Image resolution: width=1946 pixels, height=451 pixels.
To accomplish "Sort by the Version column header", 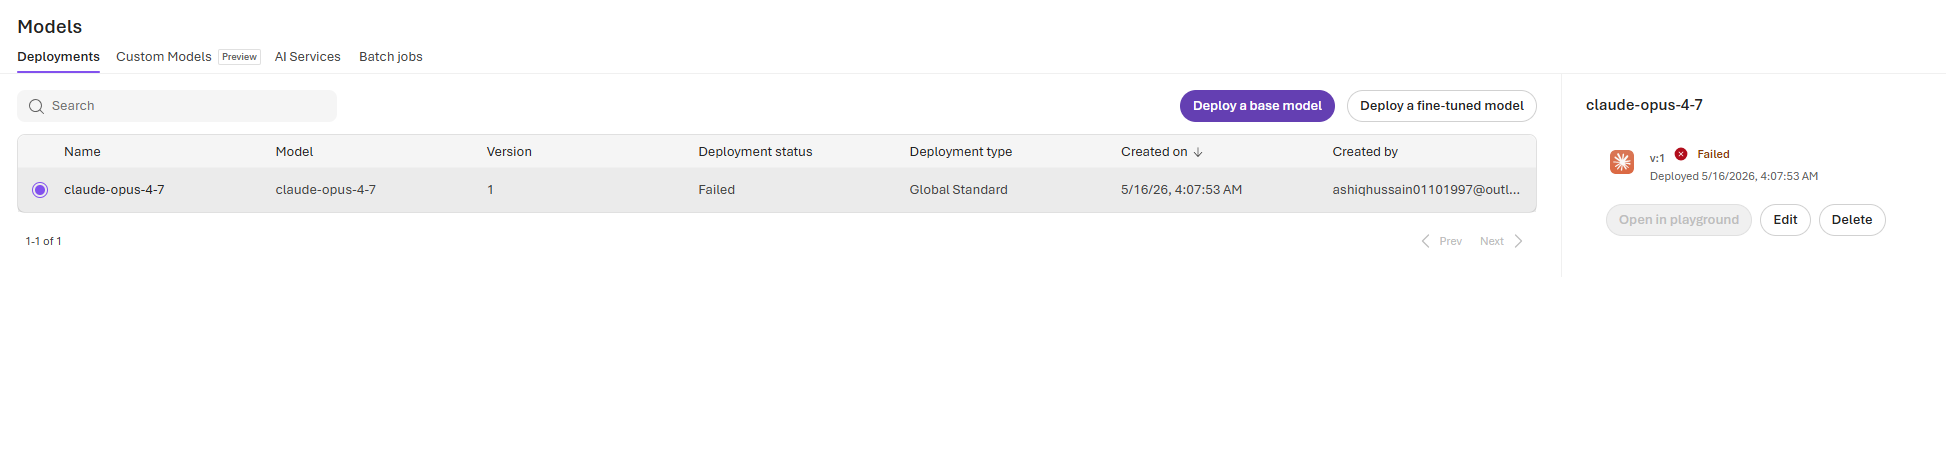I will [x=509, y=152].
